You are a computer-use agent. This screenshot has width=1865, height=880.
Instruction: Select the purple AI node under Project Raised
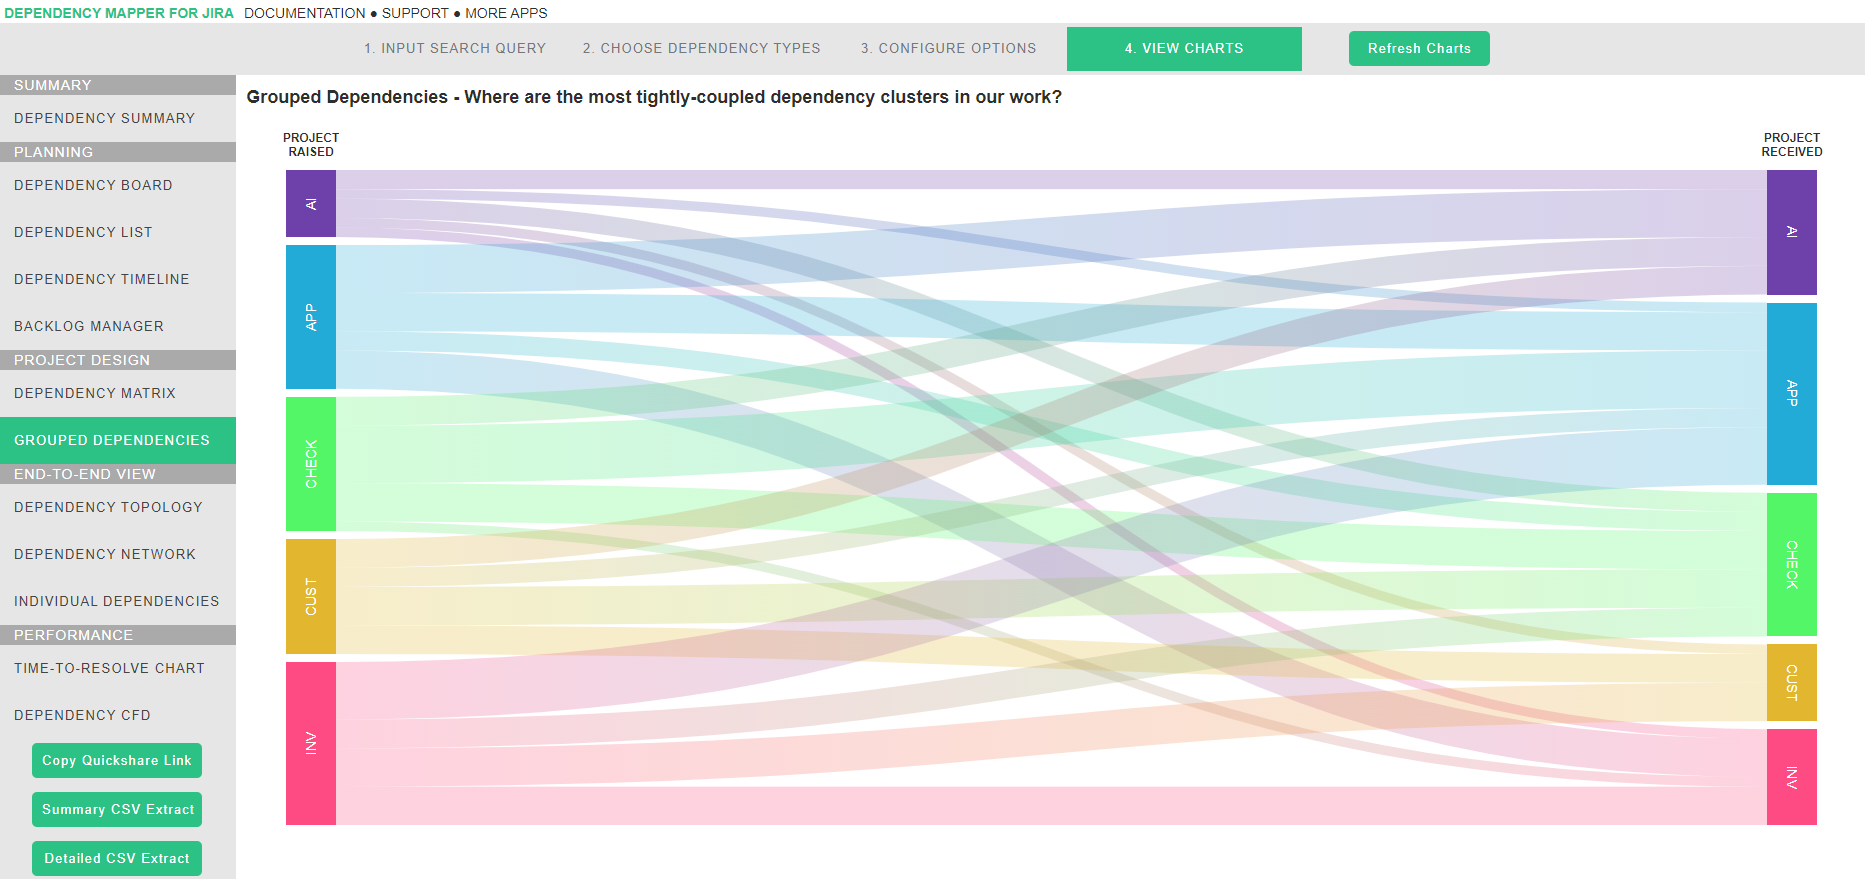[x=311, y=204]
